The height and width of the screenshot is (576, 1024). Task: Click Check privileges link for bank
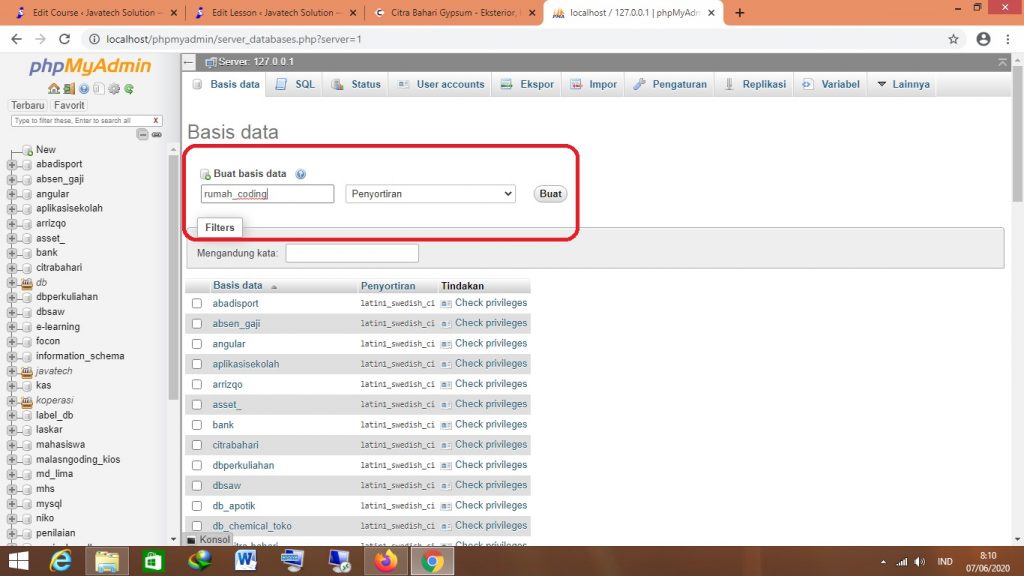[x=490, y=424]
